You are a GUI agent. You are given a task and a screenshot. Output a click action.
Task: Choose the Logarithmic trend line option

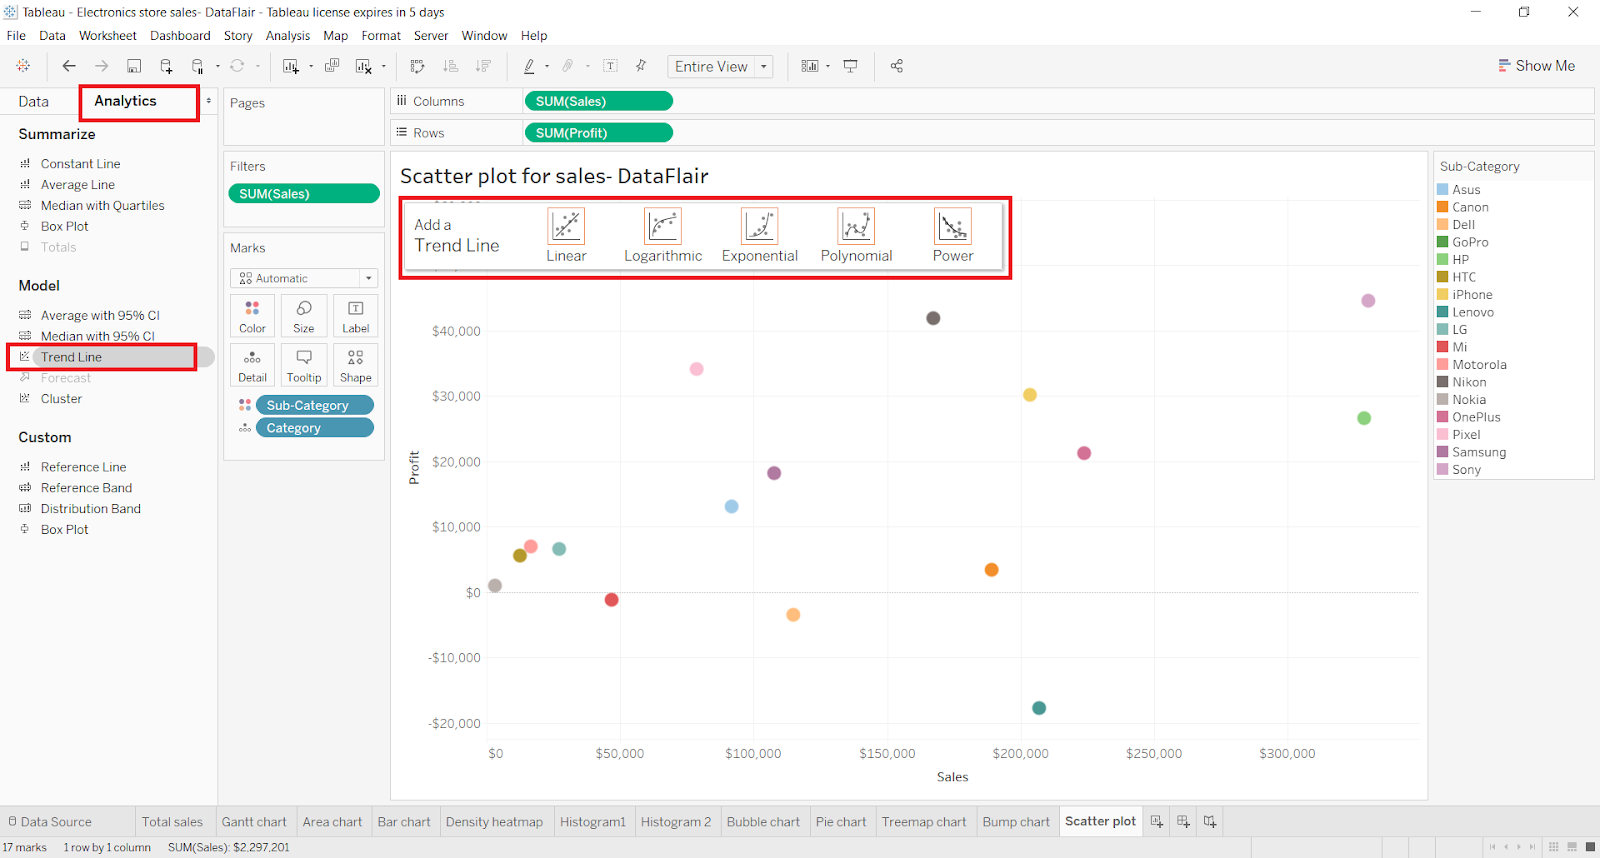(663, 236)
